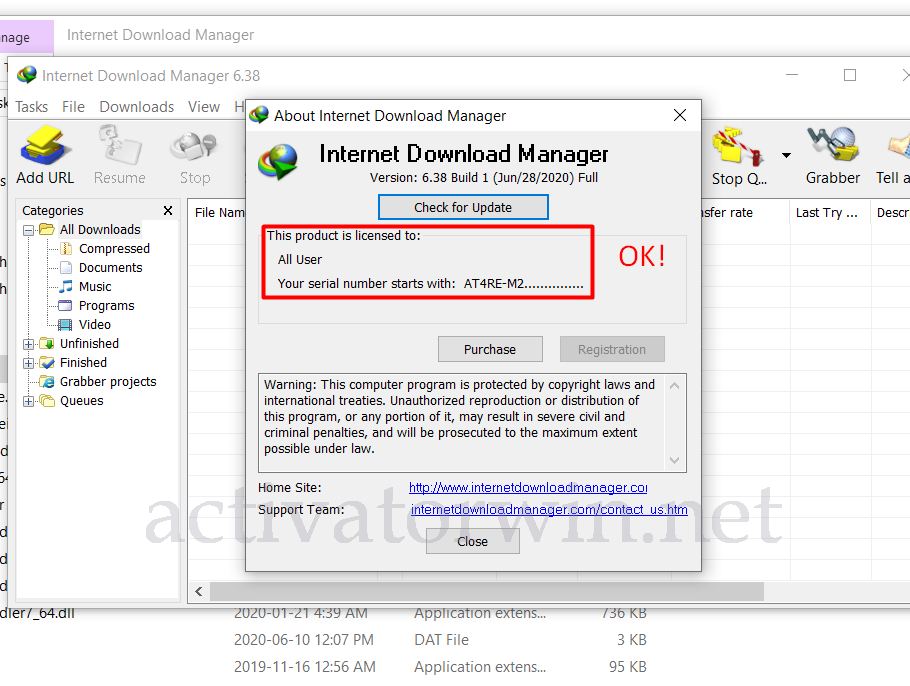Click 'DAT File' type in background window
Viewport: 910px width, 686px height.
(x=441, y=640)
